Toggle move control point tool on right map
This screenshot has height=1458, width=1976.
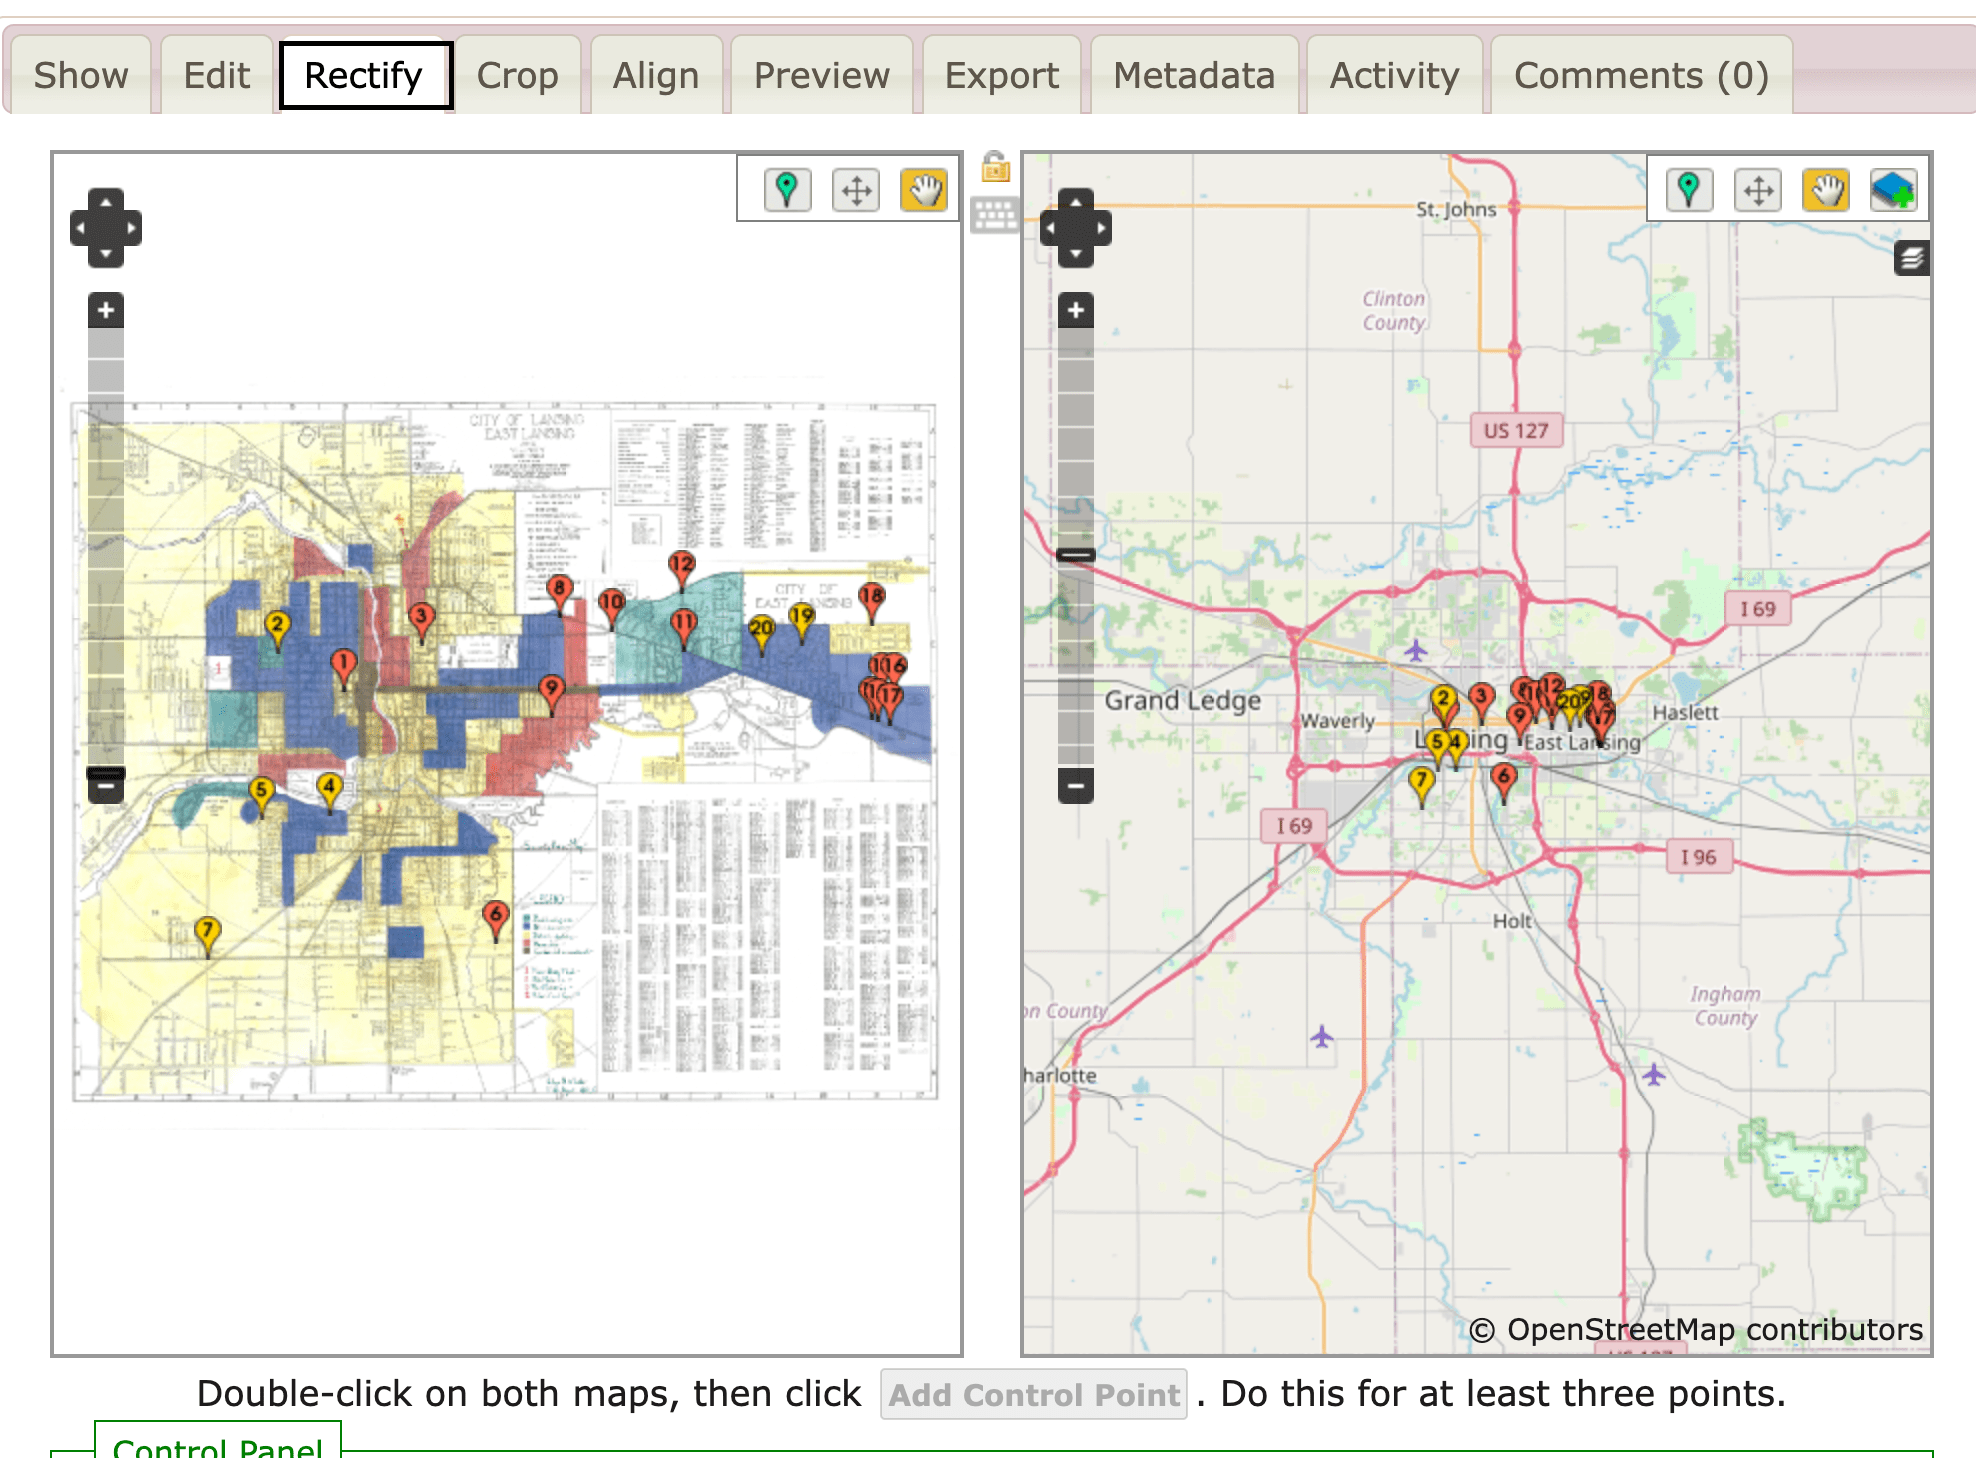click(x=1758, y=189)
